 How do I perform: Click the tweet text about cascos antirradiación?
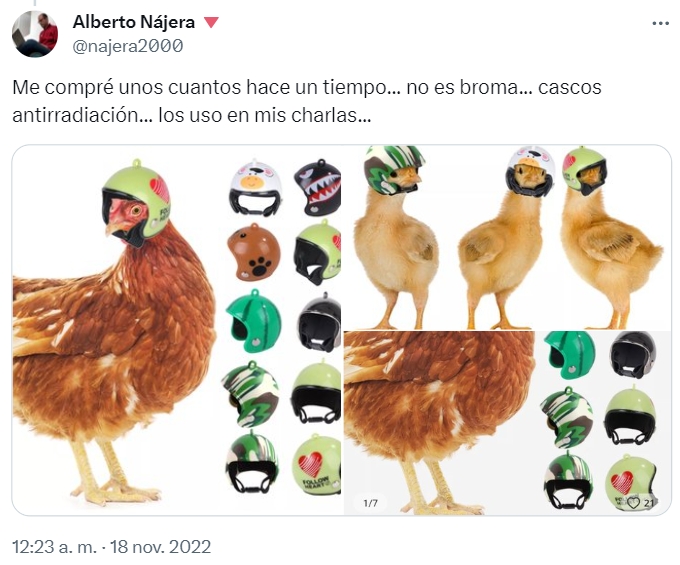click(307, 101)
